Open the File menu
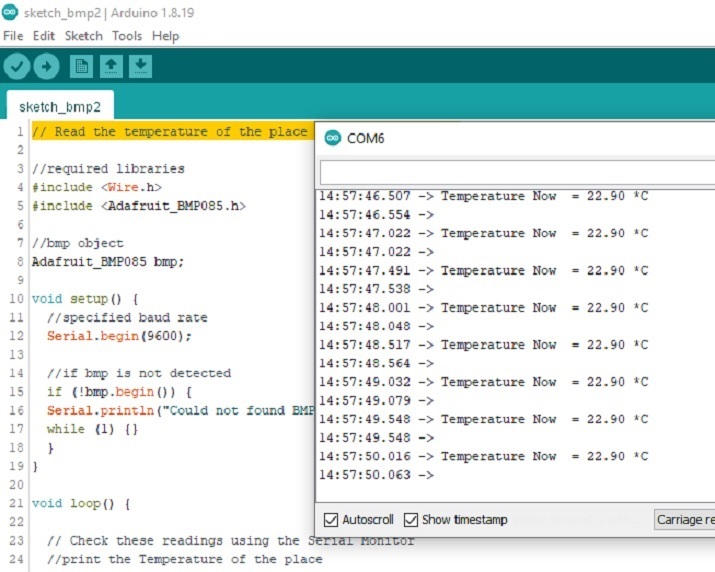 13,36
